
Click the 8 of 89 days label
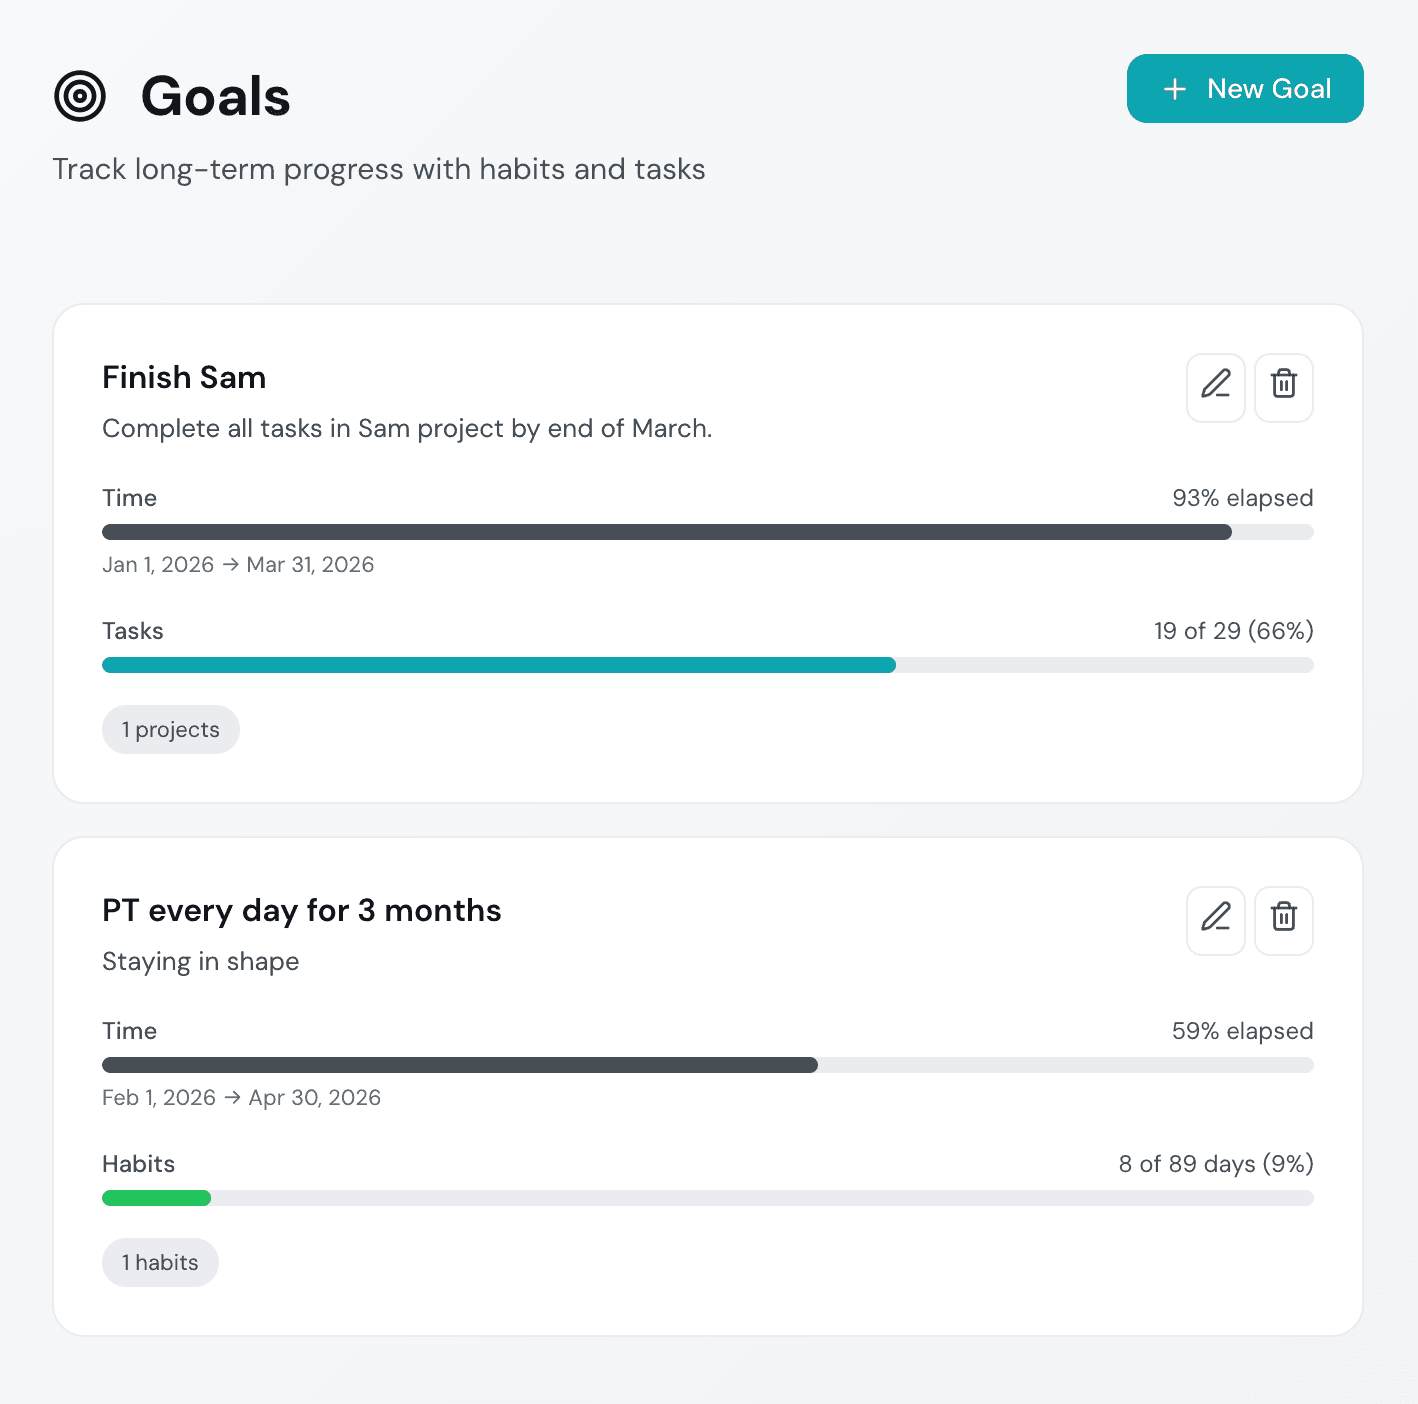point(1215,1164)
